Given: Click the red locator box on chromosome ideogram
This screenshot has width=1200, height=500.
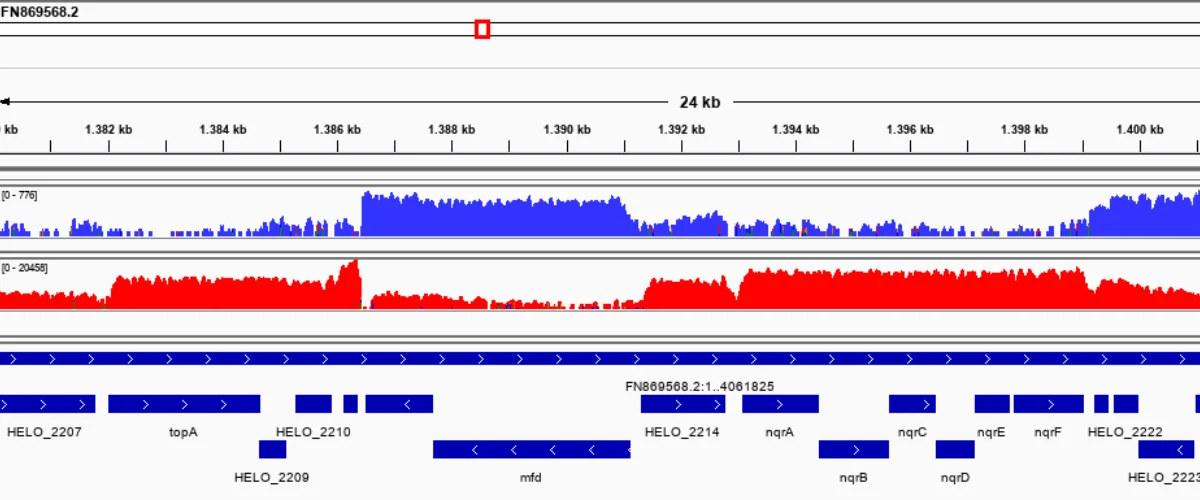Looking at the screenshot, I should 482,29.
